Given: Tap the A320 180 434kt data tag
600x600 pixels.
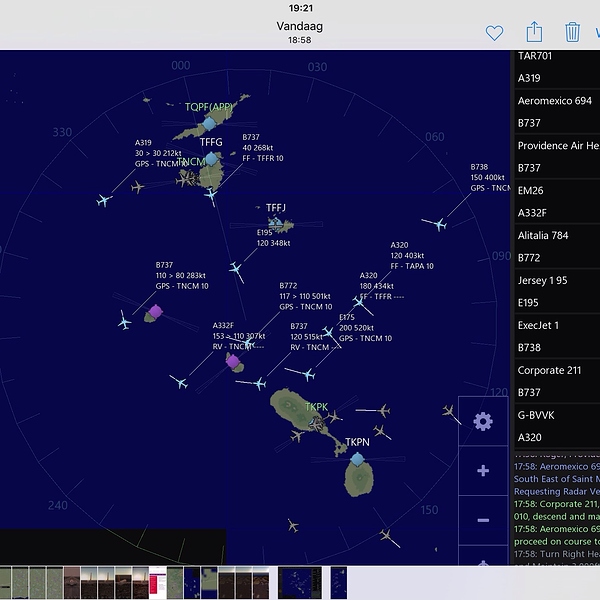Looking at the screenshot, I should pos(381,286).
